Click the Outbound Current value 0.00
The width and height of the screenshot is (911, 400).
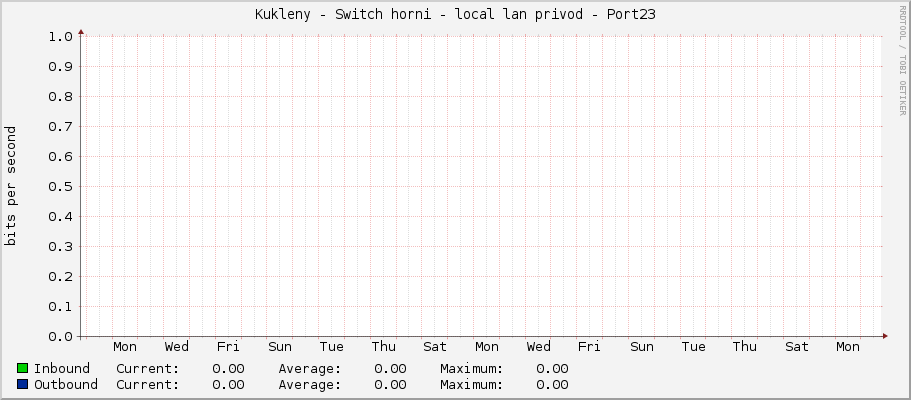pos(228,385)
